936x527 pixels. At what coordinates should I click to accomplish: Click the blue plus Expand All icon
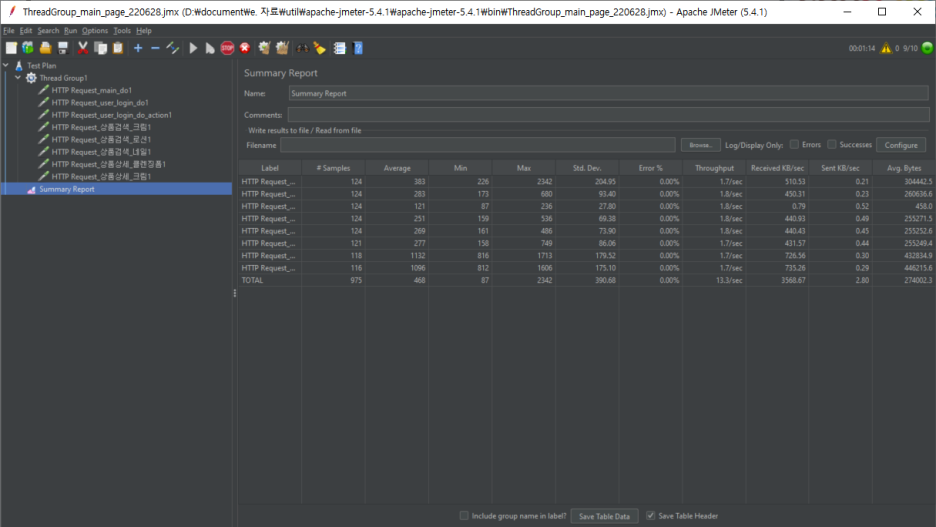click(x=138, y=48)
